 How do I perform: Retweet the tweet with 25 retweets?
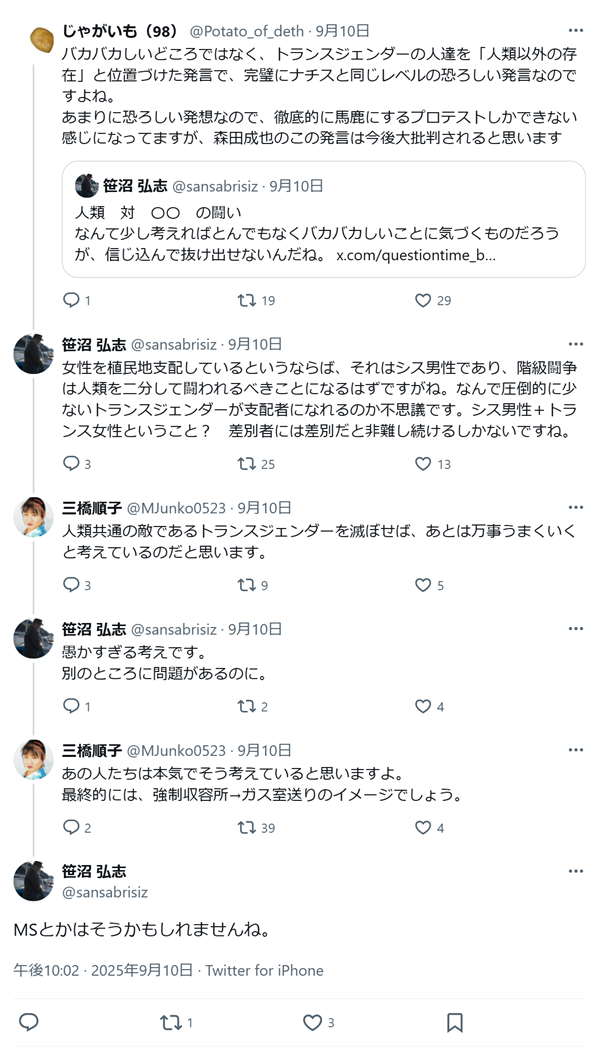pyautogui.click(x=245, y=464)
